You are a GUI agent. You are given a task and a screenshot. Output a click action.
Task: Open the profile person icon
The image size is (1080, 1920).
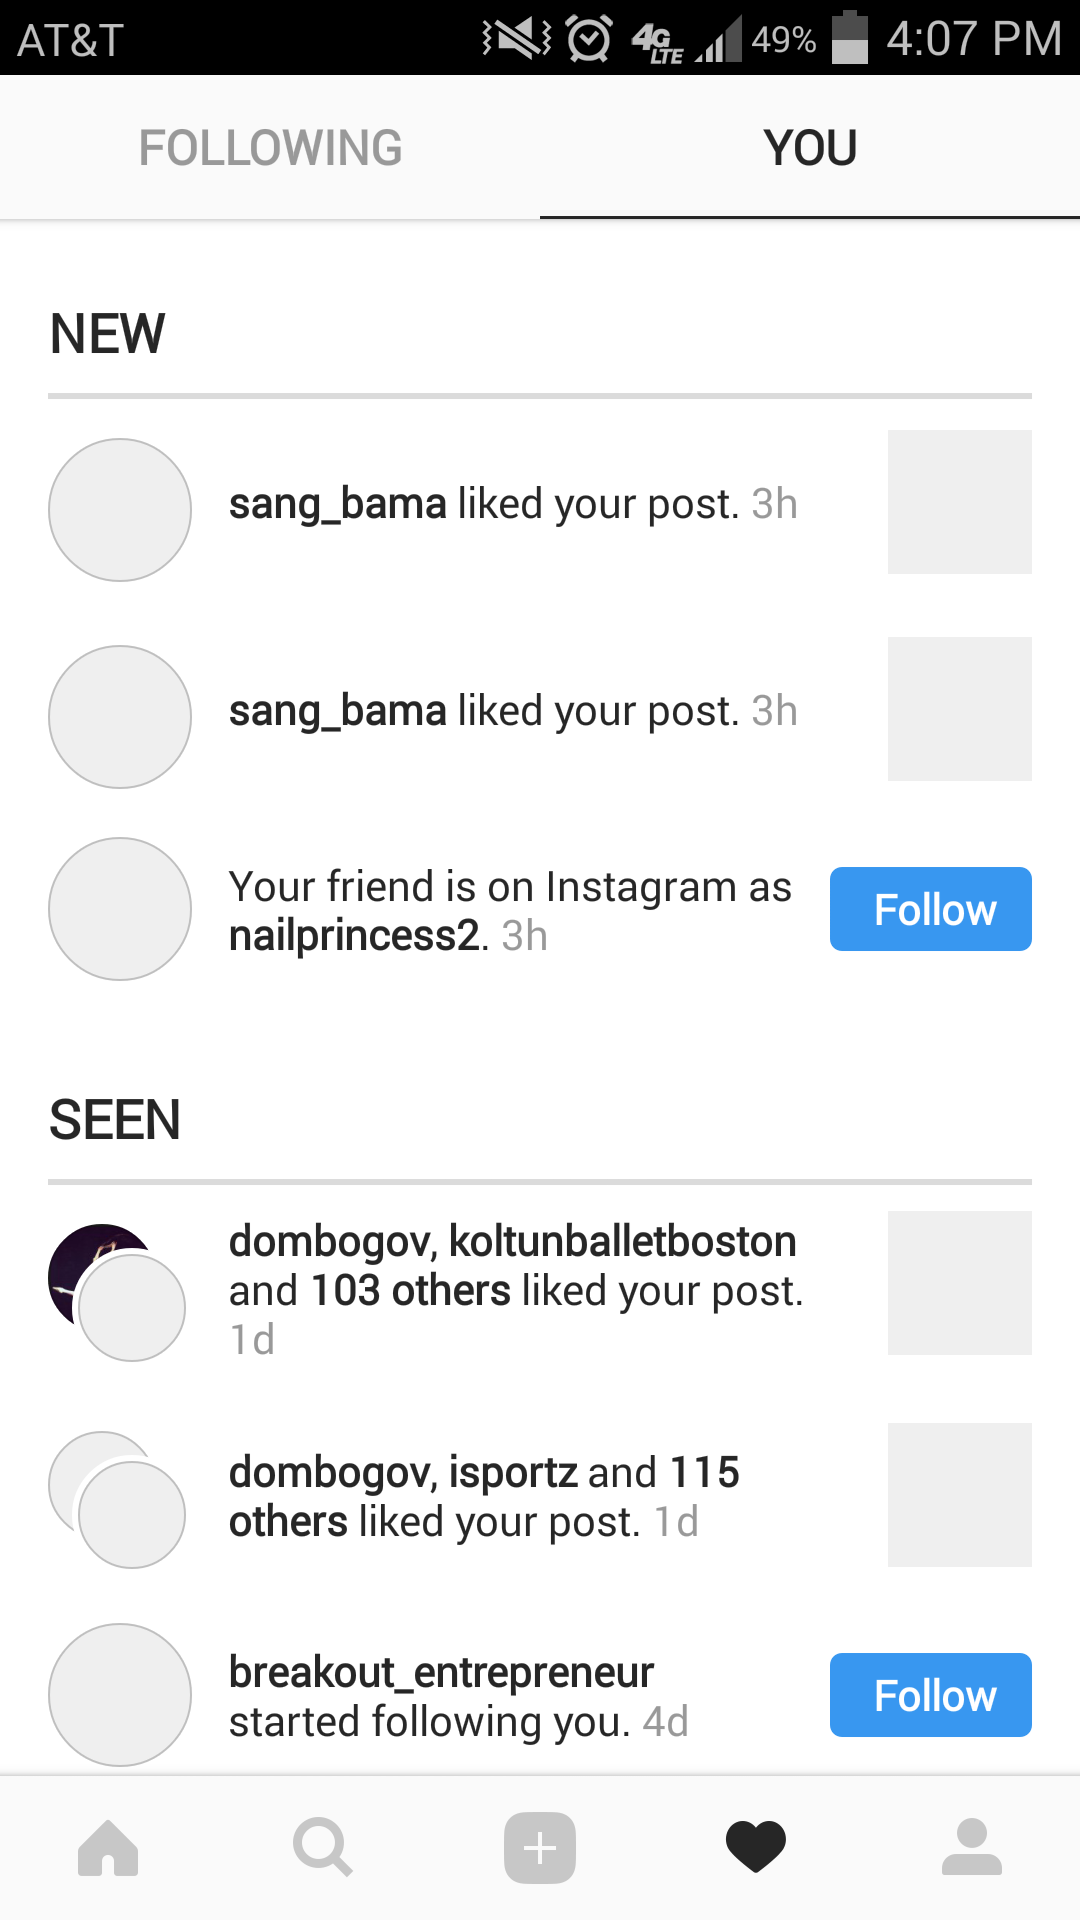971,1848
